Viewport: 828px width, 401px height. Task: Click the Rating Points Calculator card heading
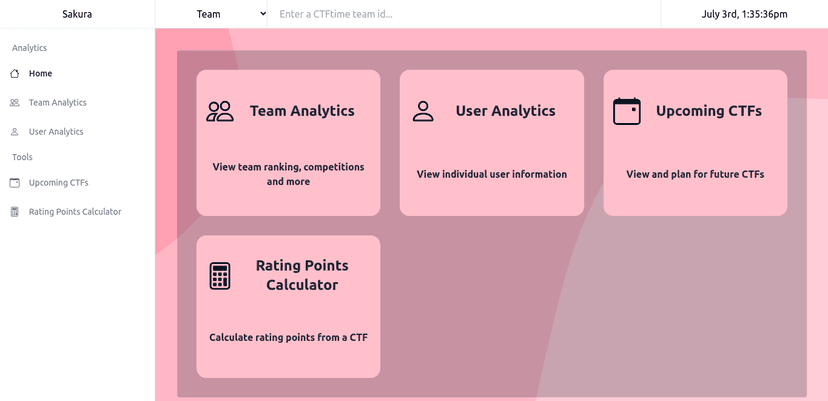[x=302, y=275]
